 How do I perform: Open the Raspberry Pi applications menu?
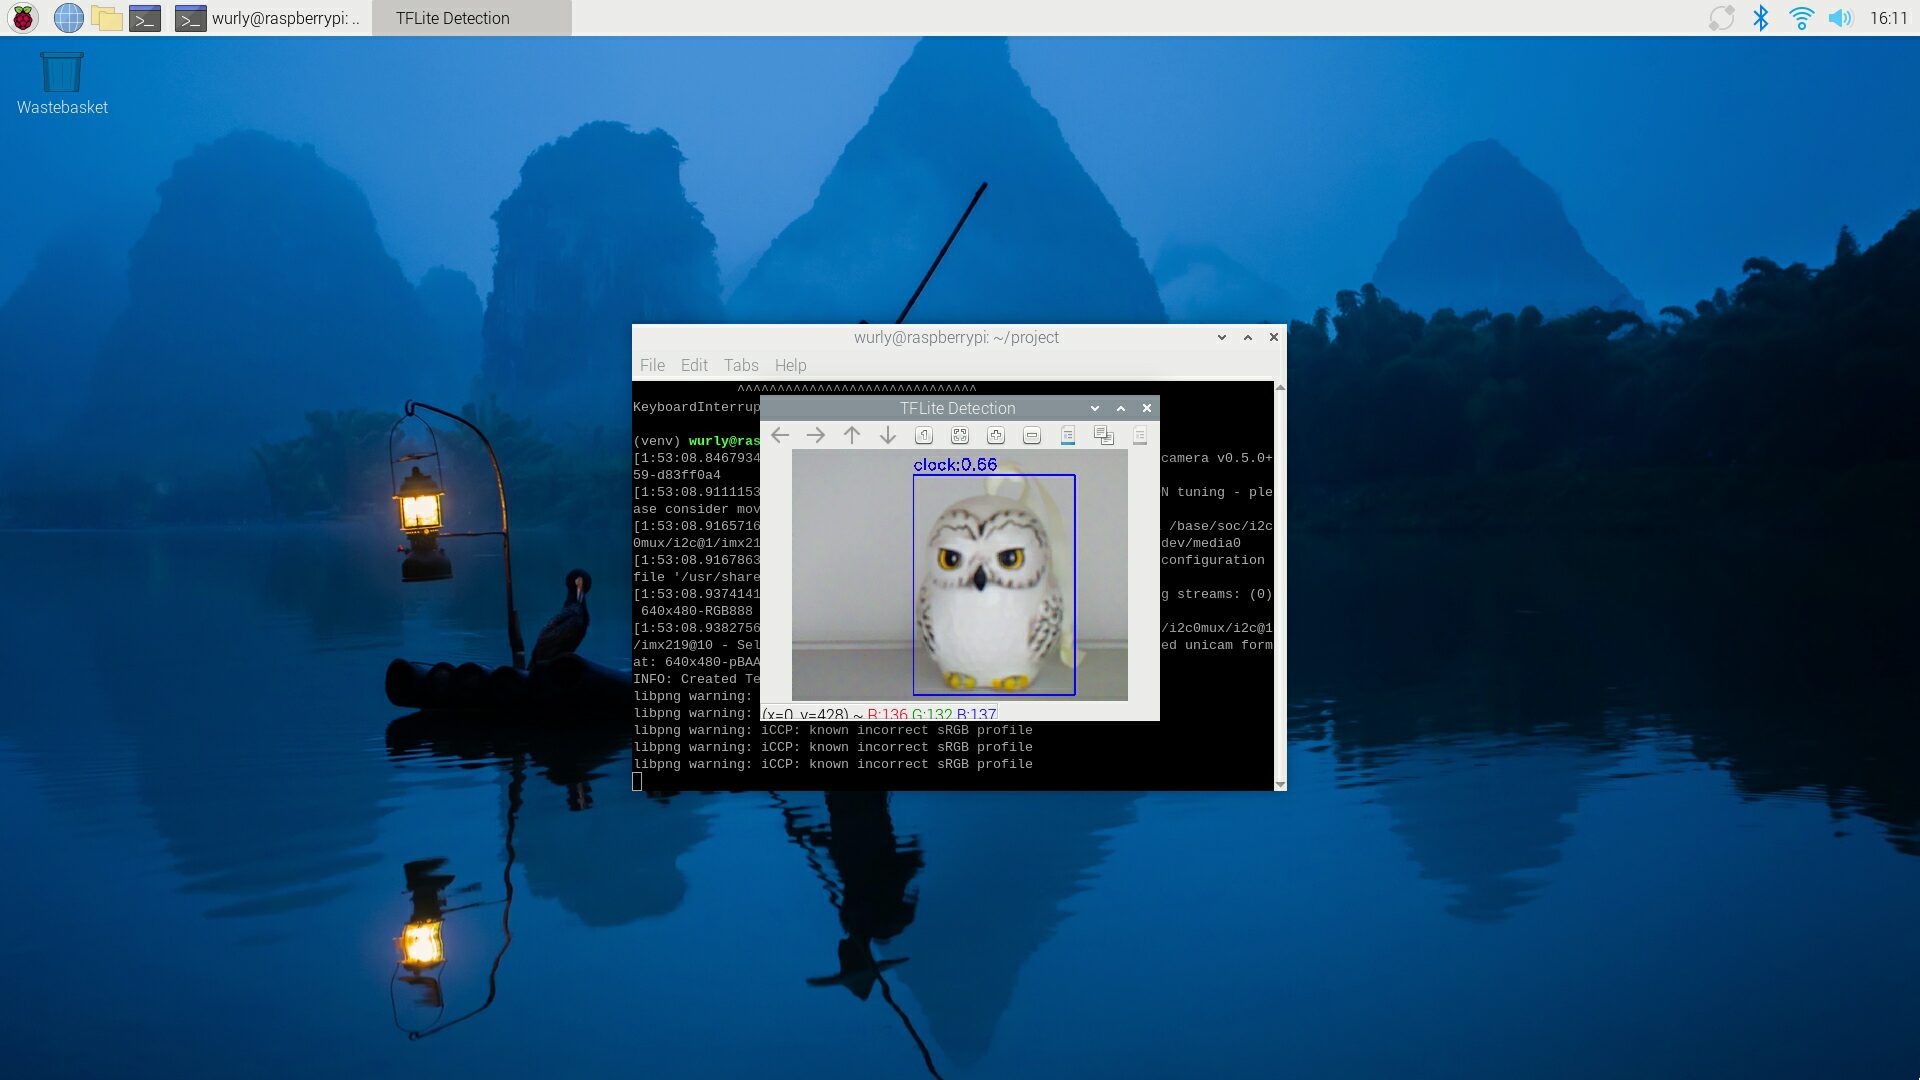coord(23,18)
